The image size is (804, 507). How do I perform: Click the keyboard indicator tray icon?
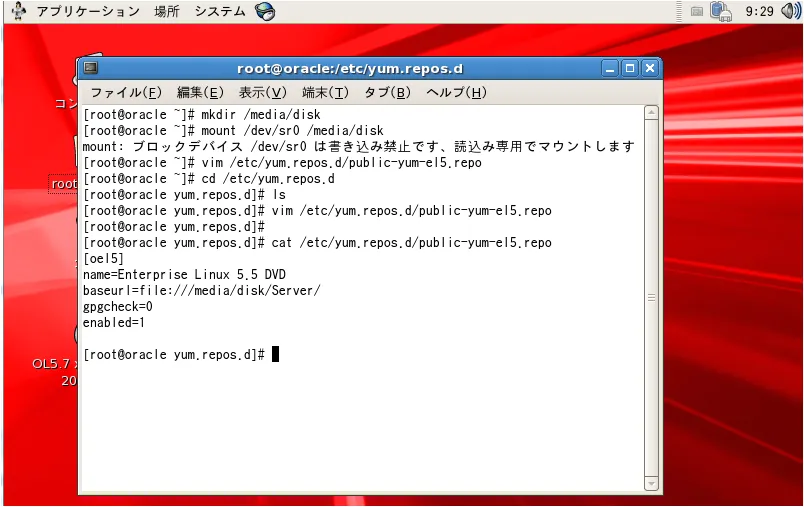[696, 11]
